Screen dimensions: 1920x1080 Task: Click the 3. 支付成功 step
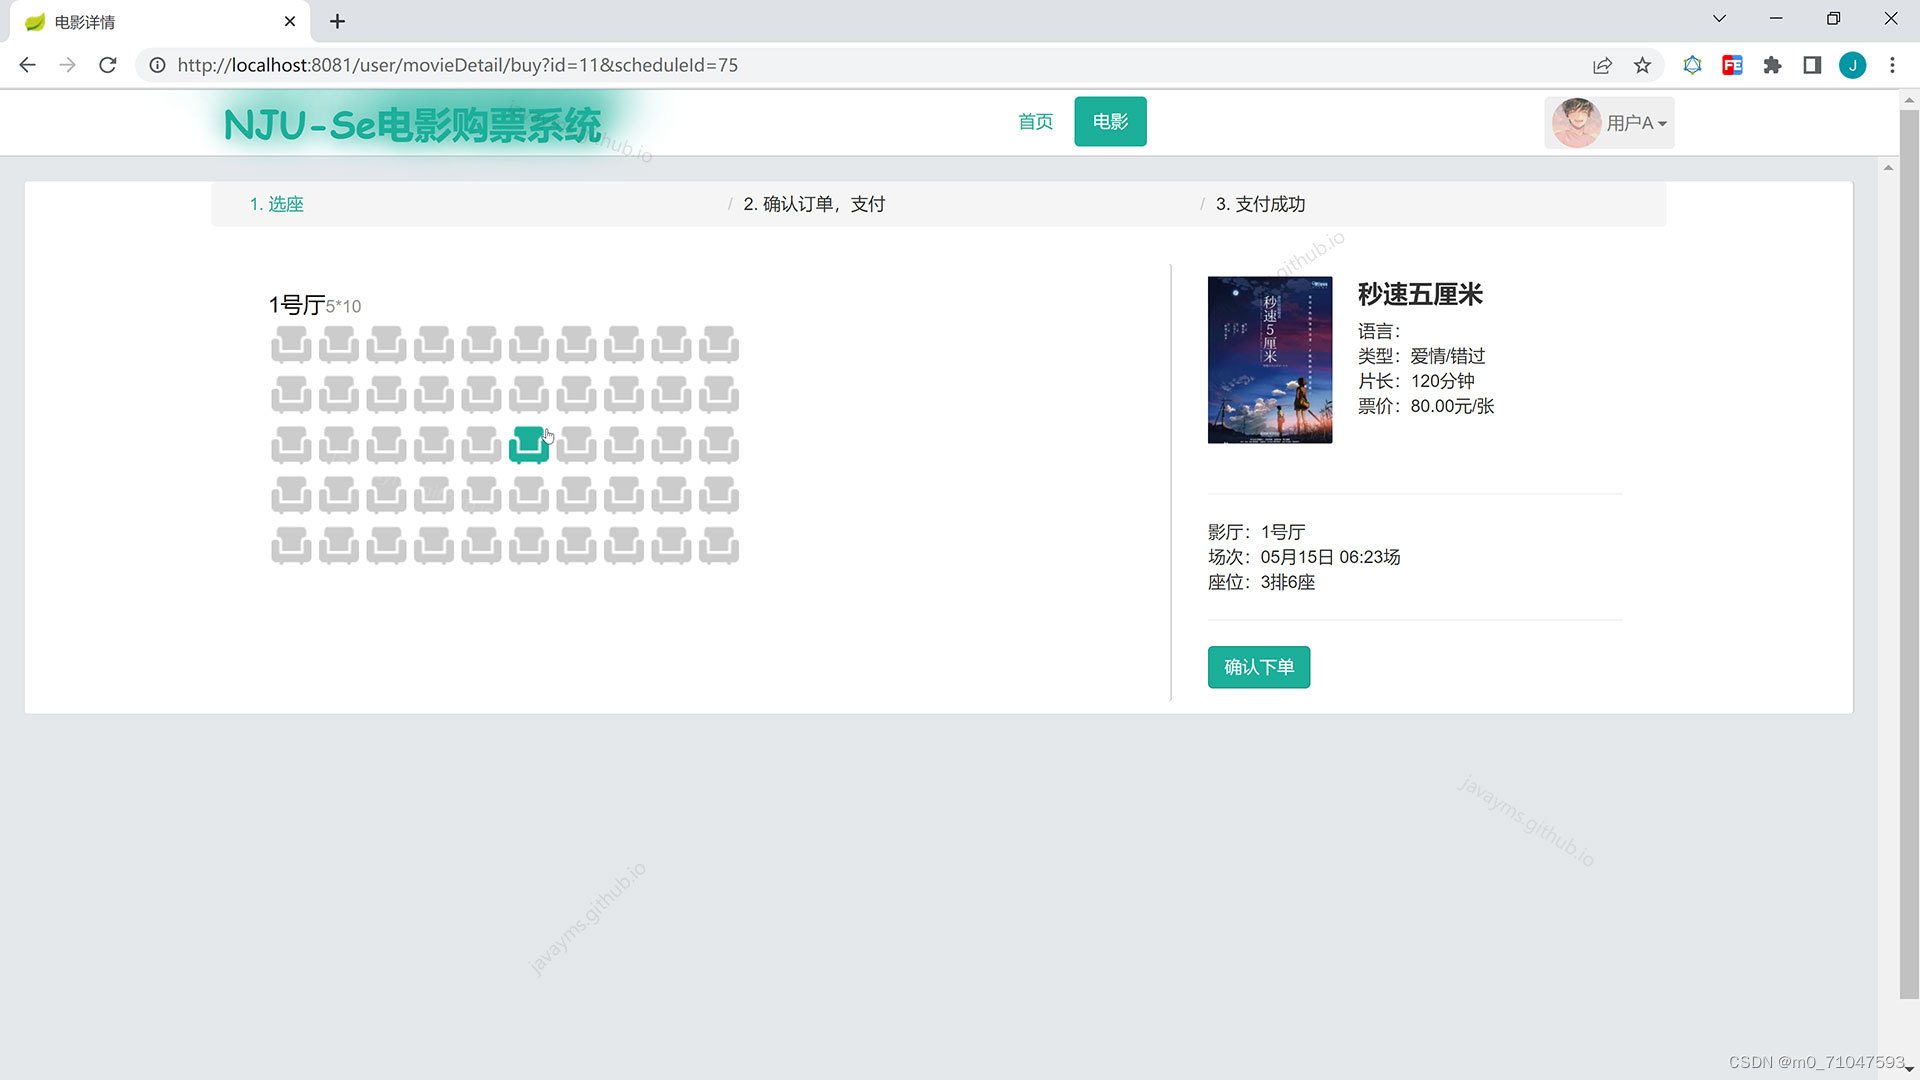[1260, 204]
